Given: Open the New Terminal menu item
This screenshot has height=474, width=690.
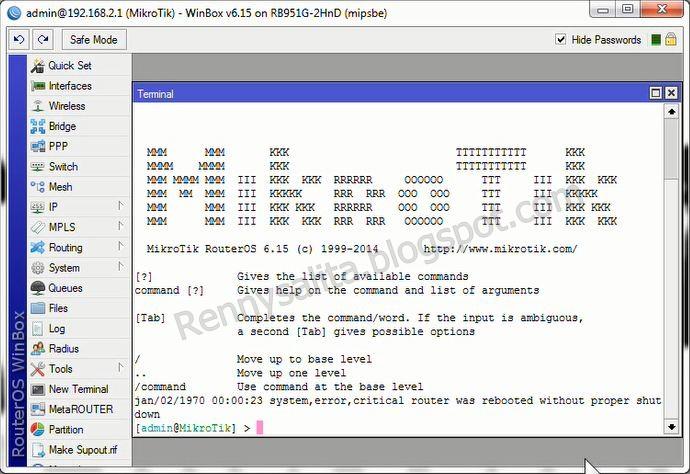Looking at the screenshot, I should pos(79,389).
